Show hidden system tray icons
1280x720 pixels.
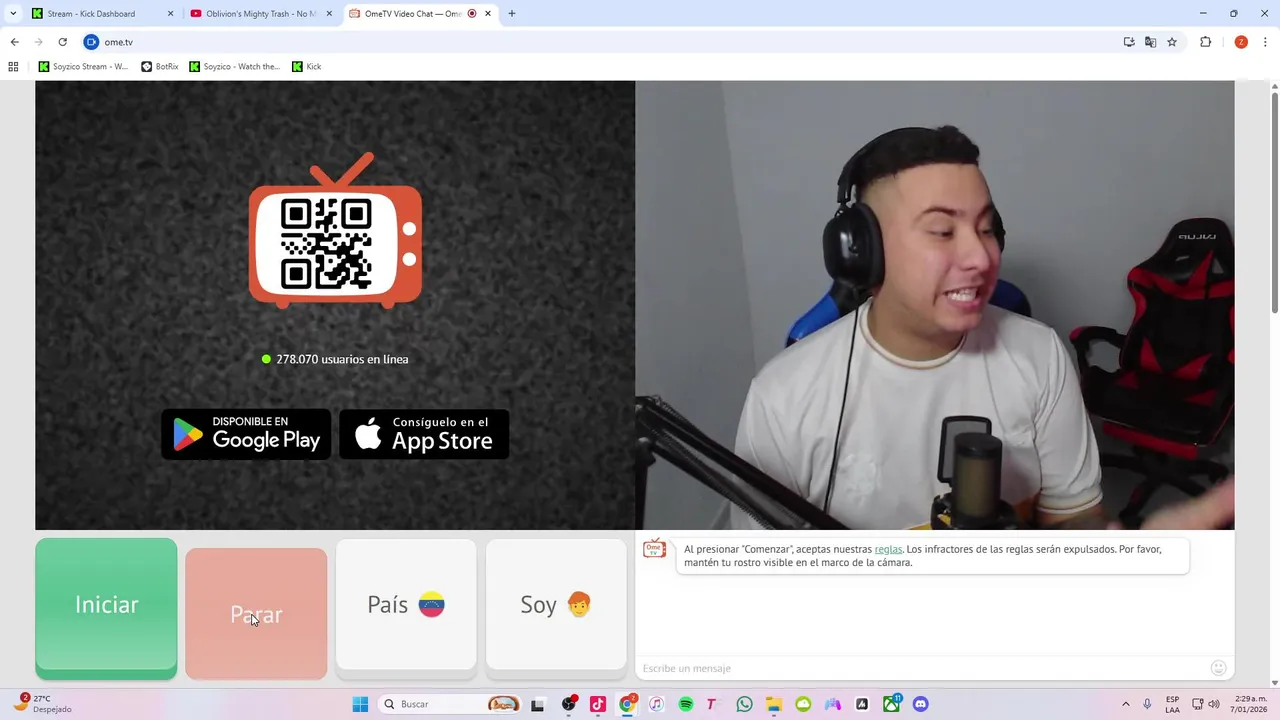click(x=1125, y=704)
